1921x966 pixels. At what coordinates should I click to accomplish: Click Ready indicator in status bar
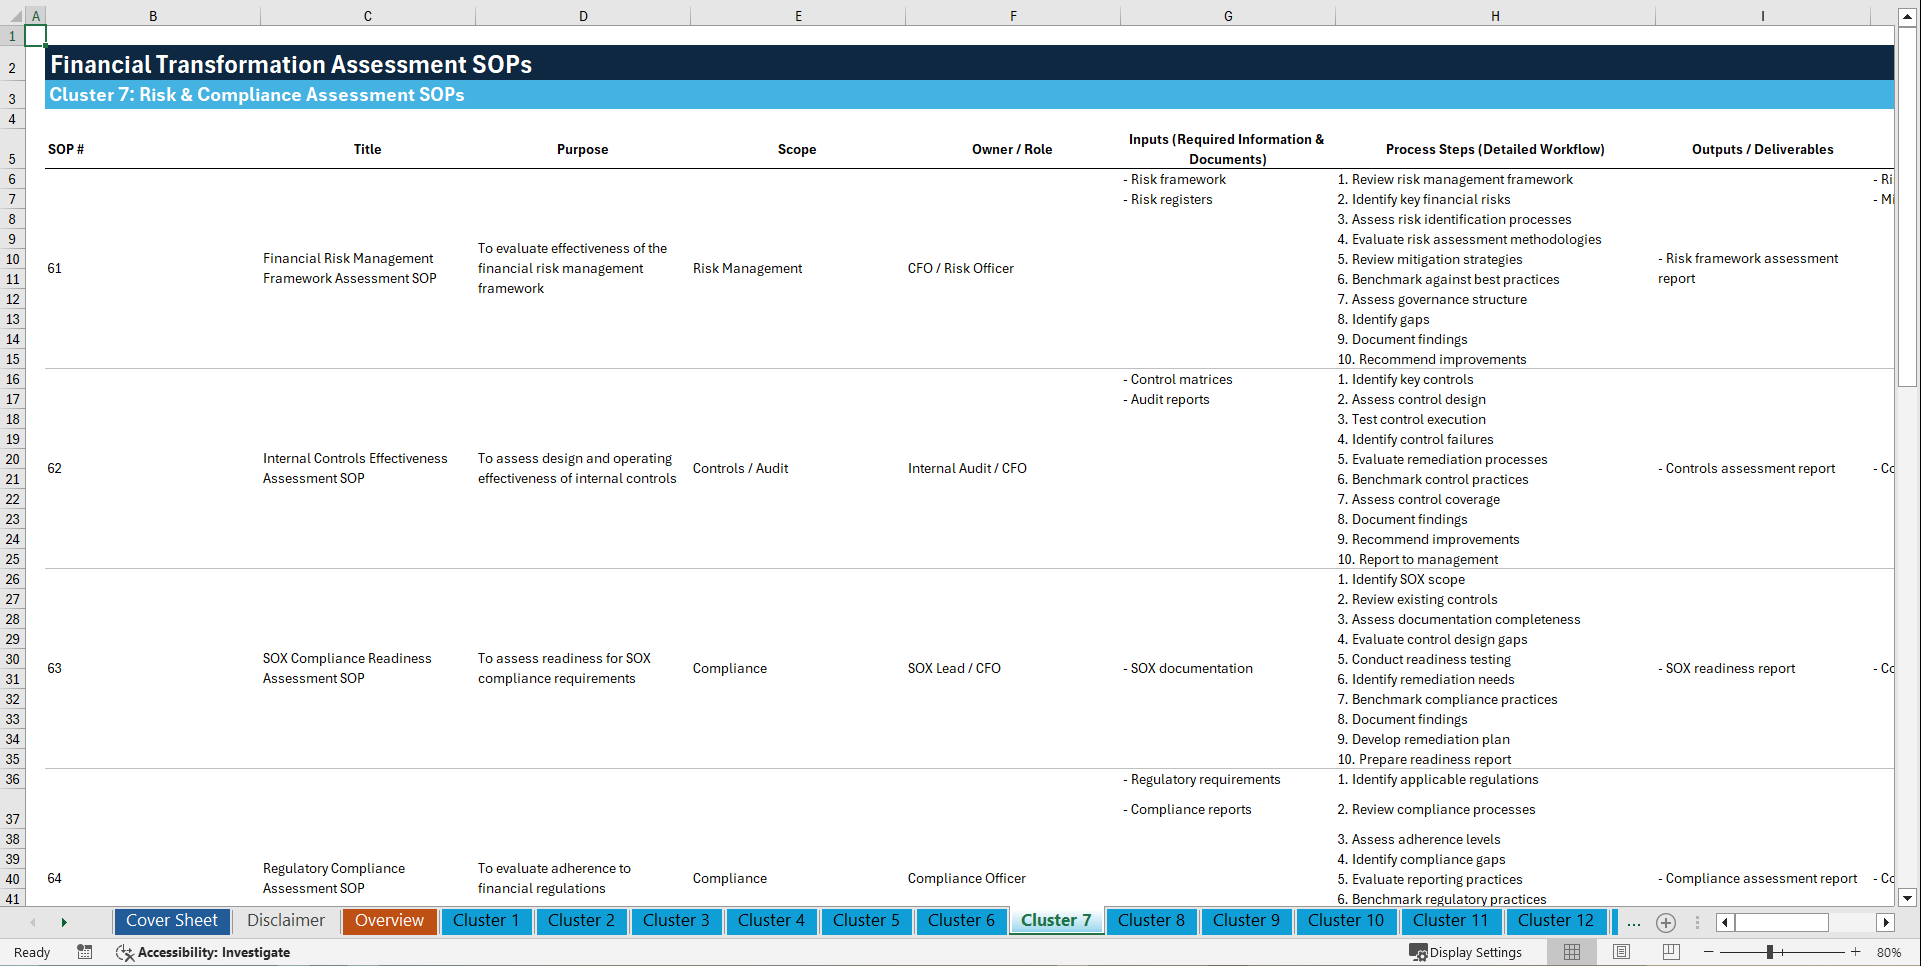[31, 952]
